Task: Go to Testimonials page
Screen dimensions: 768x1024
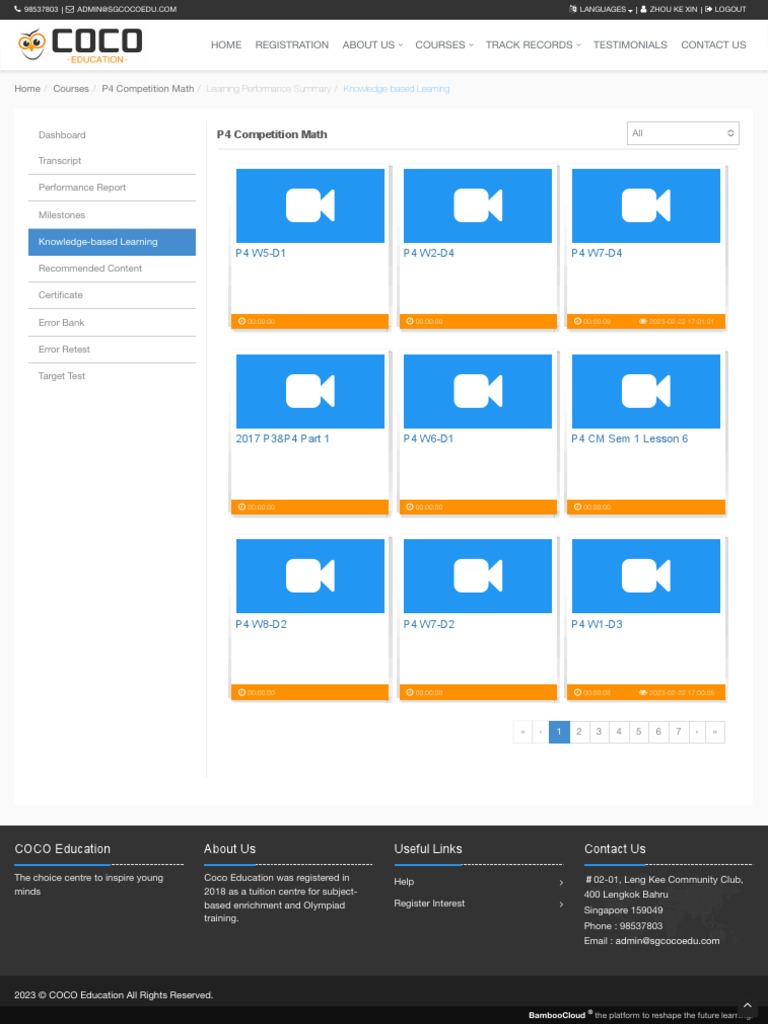Action: point(630,45)
